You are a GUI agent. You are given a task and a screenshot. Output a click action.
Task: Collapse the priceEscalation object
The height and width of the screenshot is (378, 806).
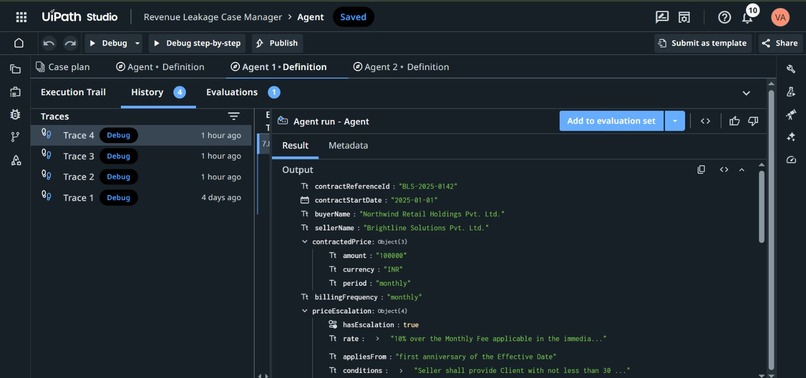click(x=305, y=311)
